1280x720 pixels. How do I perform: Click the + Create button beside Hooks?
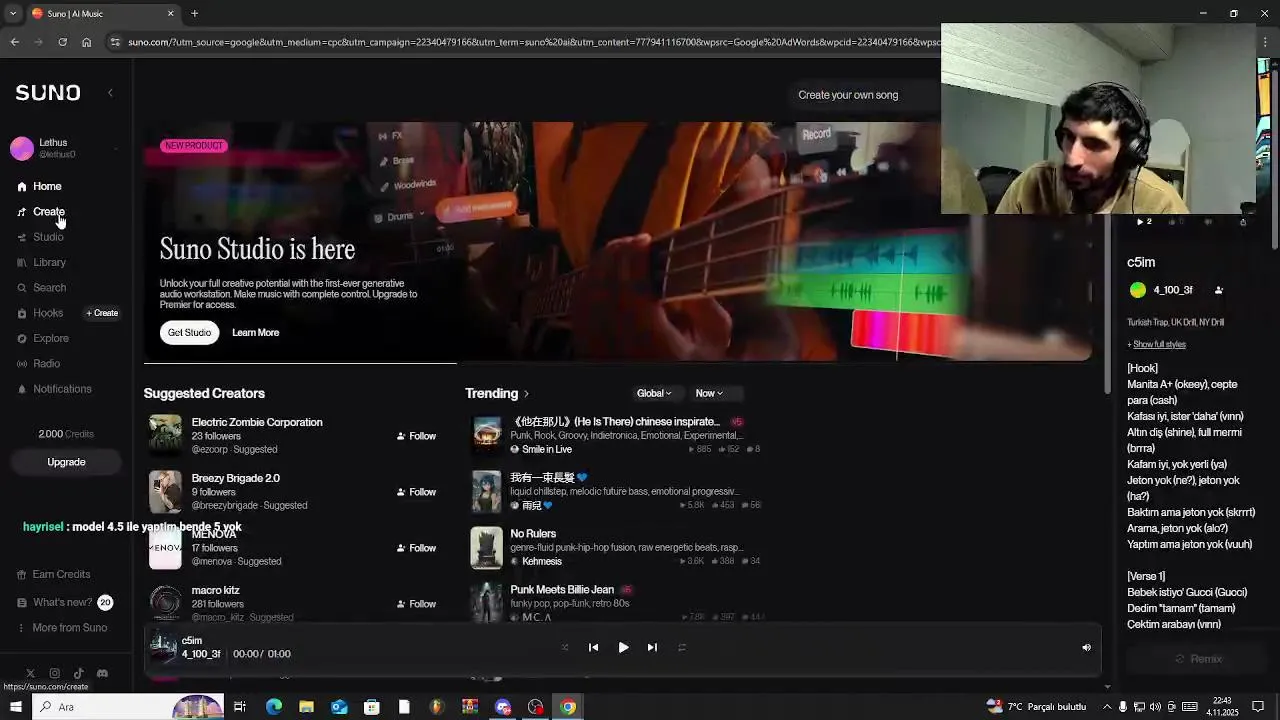102,313
